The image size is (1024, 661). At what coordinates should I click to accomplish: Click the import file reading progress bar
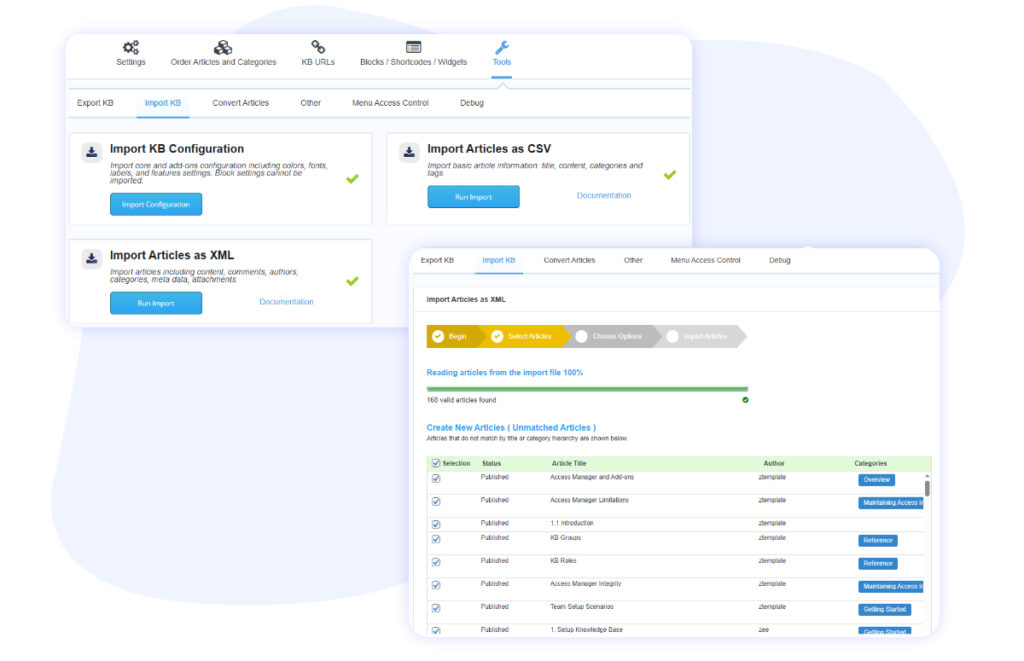587,388
